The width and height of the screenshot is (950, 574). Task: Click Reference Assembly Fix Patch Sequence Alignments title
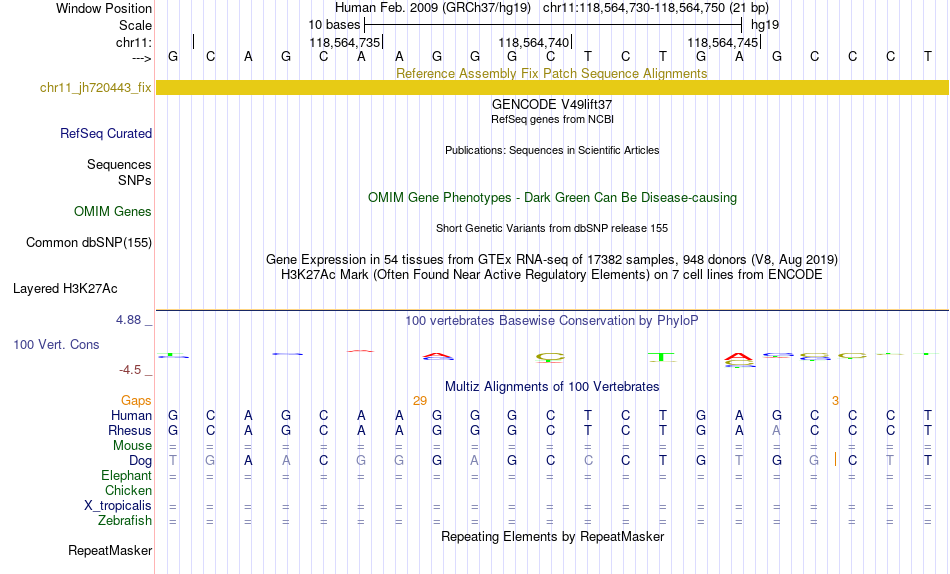pos(552,73)
